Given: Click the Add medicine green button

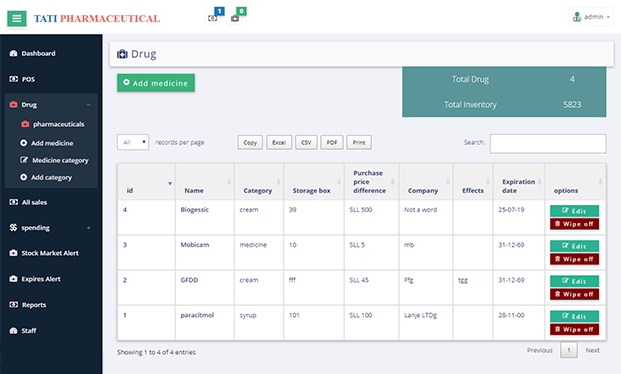Looking at the screenshot, I should (156, 83).
